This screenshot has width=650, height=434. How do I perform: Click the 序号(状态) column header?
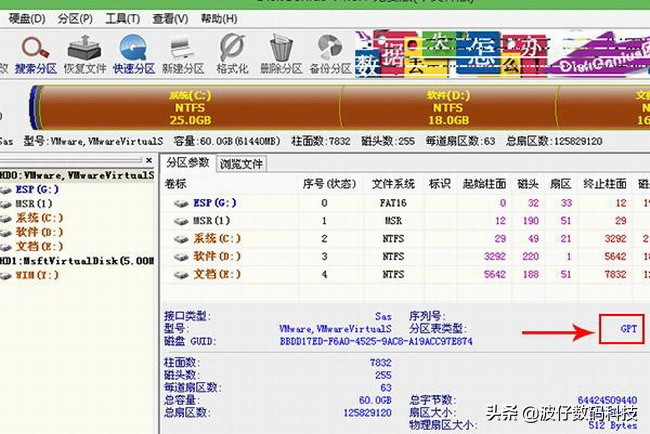pyautogui.click(x=330, y=184)
